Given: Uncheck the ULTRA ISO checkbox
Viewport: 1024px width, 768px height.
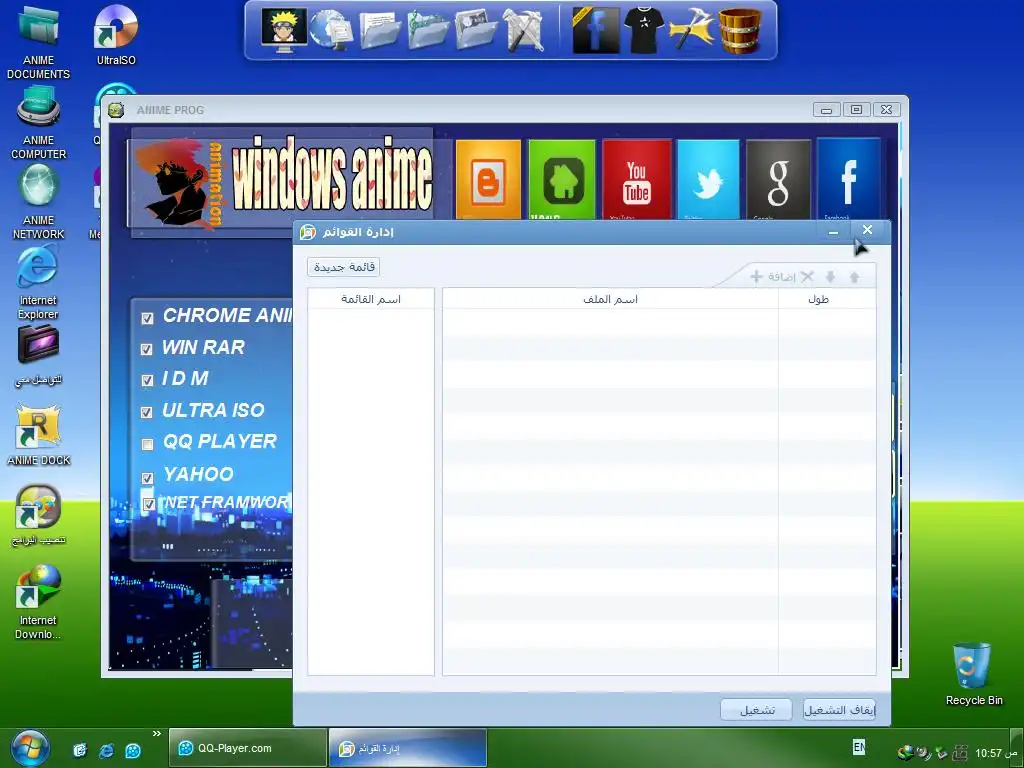Looking at the screenshot, I should 147,412.
